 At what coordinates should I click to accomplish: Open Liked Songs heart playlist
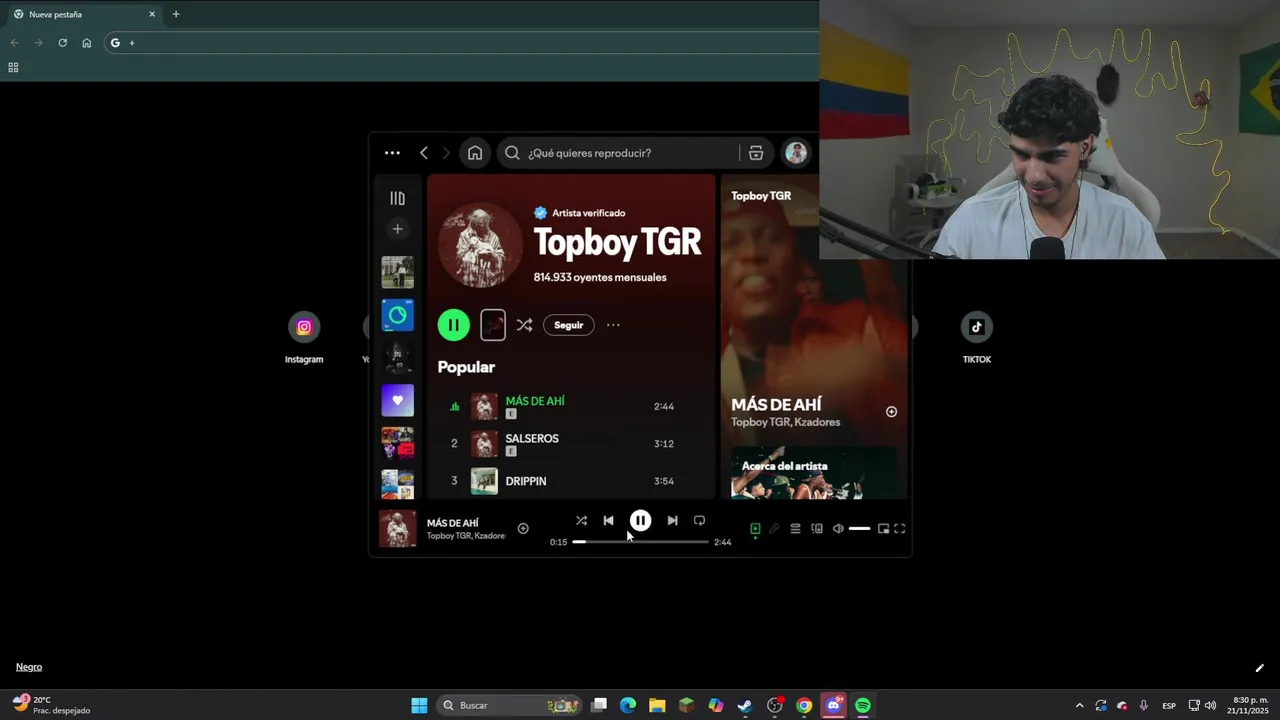(397, 400)
